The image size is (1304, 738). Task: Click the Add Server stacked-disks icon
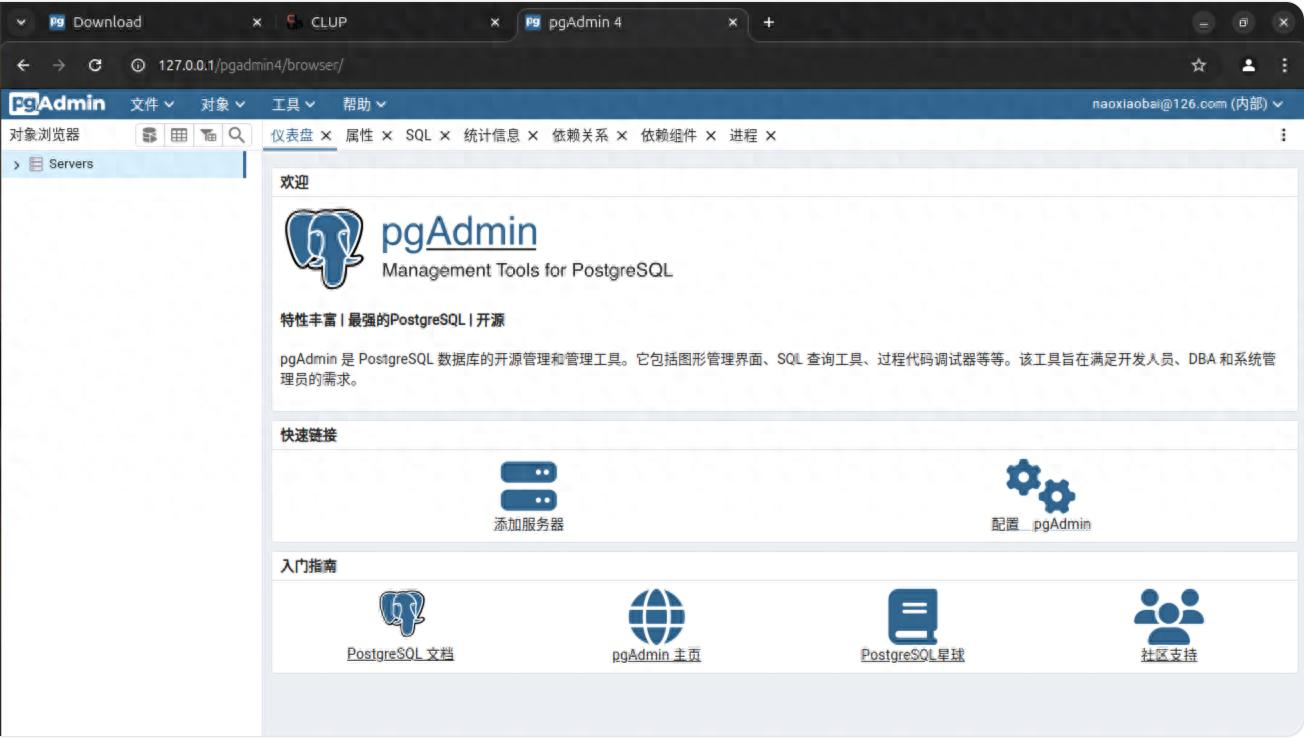528,486
